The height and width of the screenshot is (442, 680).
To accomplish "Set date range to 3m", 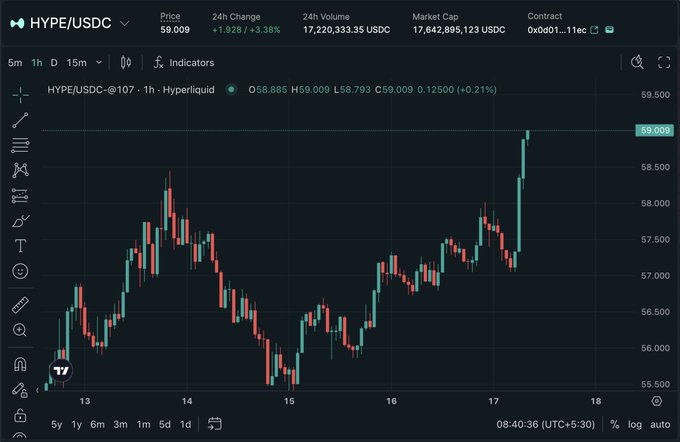I will pyautogui.click(x=120, y=424).
